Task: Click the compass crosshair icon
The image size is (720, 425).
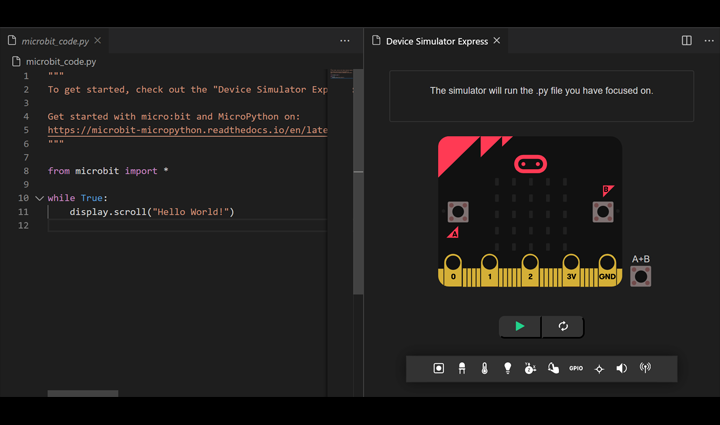Action: [599, 369]
